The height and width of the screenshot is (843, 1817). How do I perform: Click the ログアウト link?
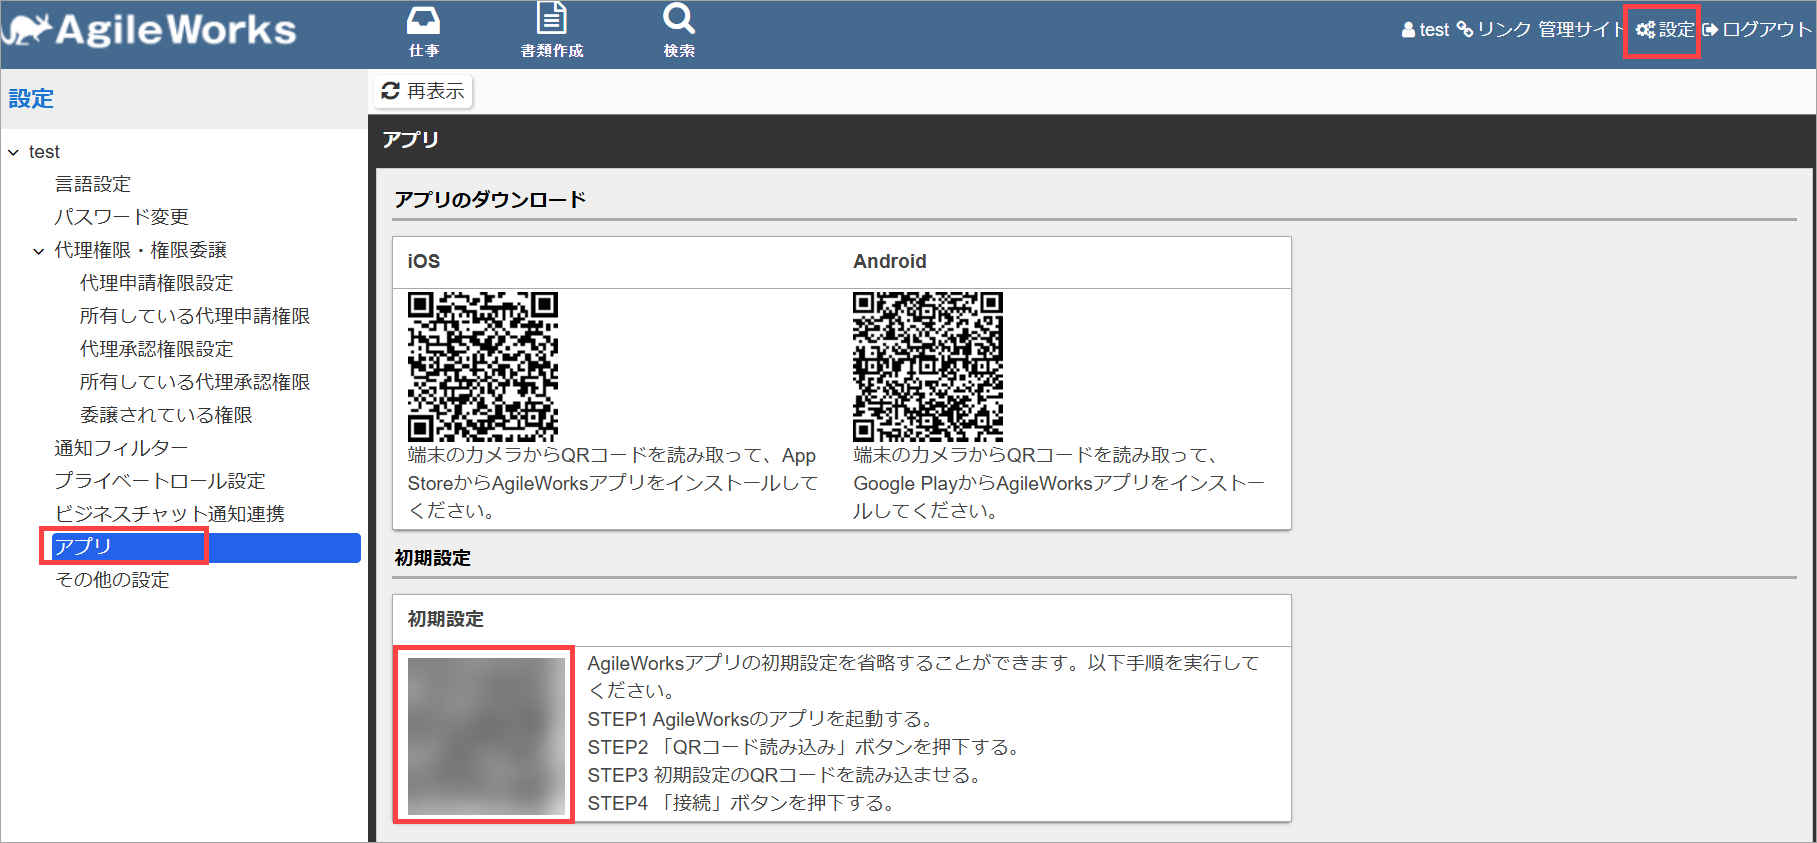point(1757,30)
